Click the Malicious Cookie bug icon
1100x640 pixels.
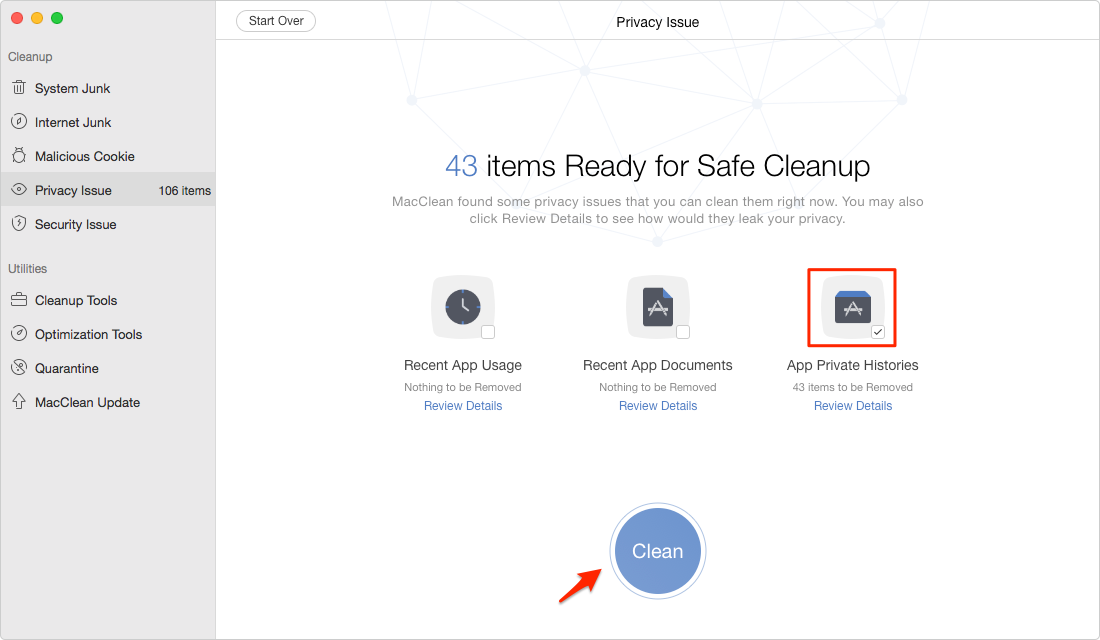(18, 156)
